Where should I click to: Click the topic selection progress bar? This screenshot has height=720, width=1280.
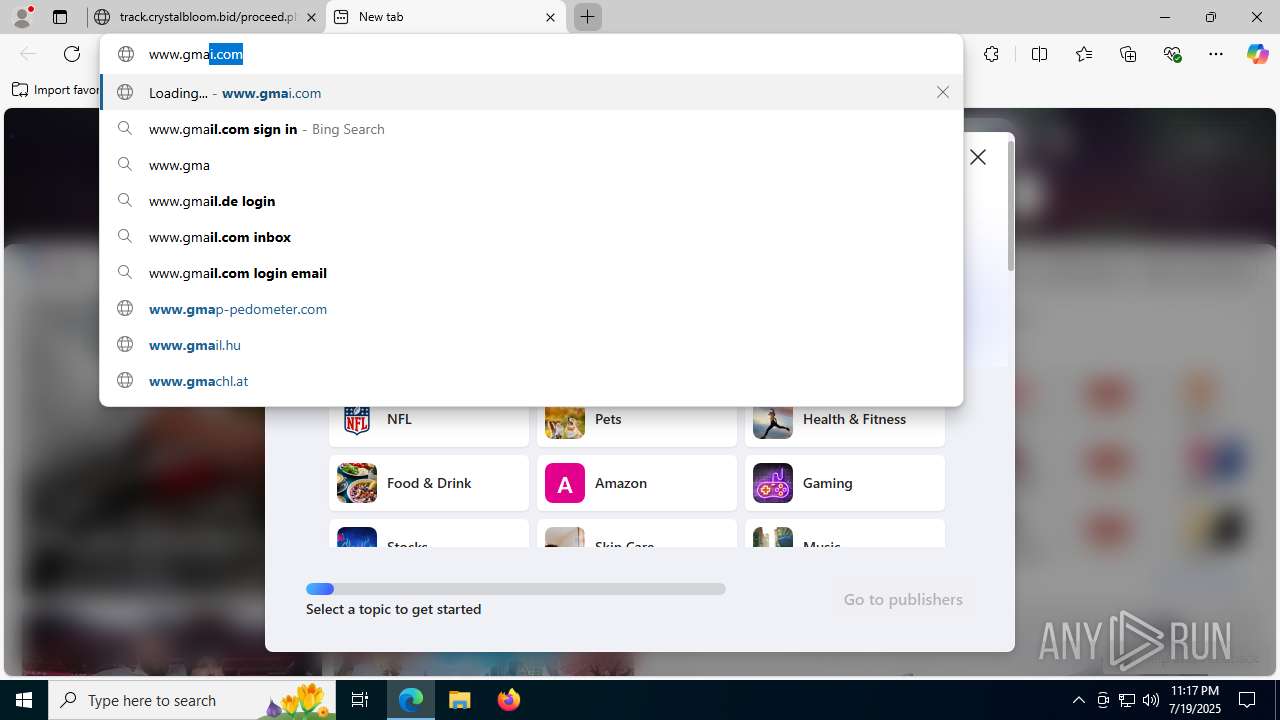516,589
